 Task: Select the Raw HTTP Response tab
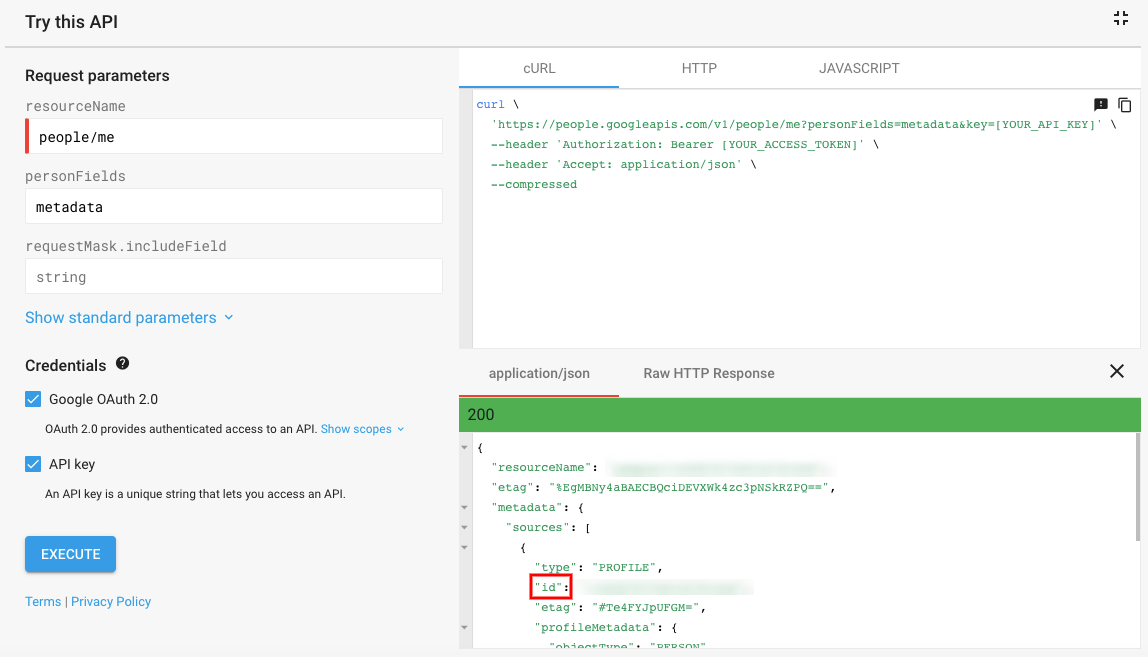point(709,374)
